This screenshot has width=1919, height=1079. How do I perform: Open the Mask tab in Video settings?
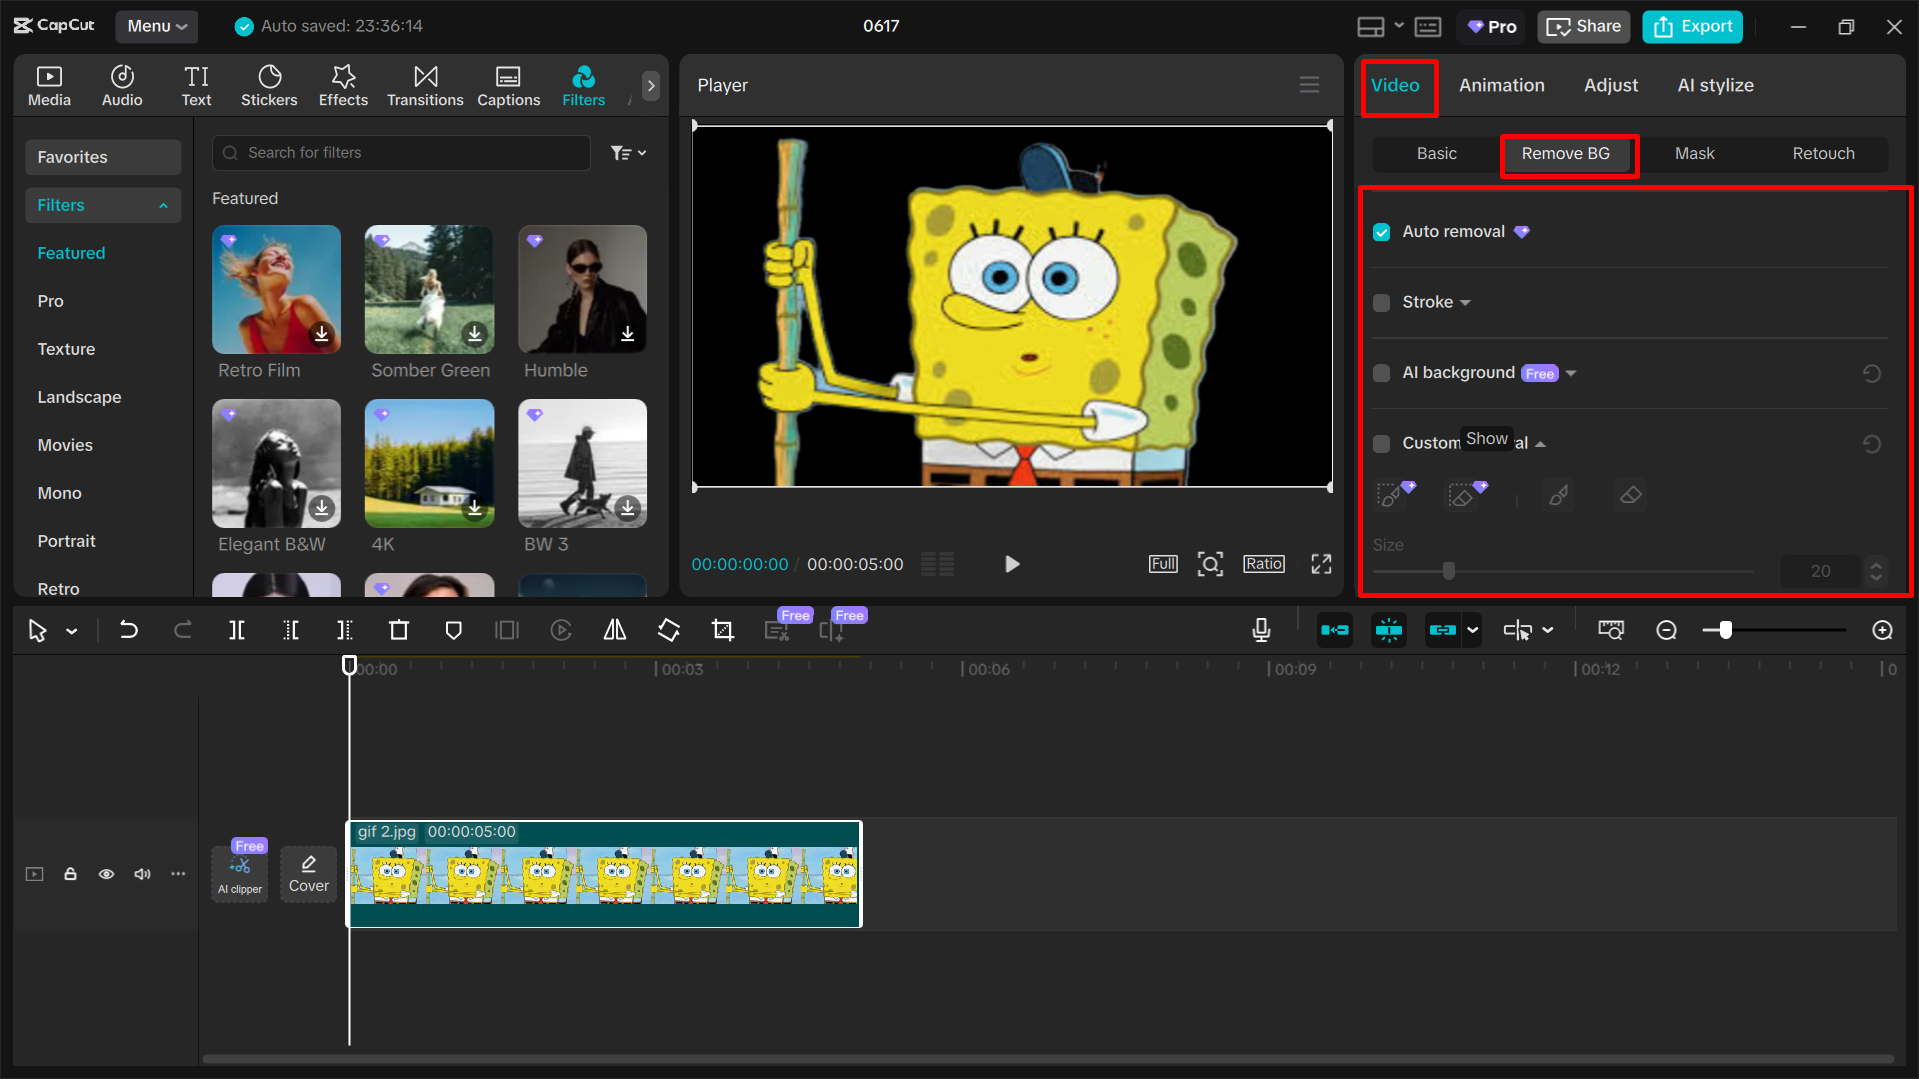coord(1694,153)
